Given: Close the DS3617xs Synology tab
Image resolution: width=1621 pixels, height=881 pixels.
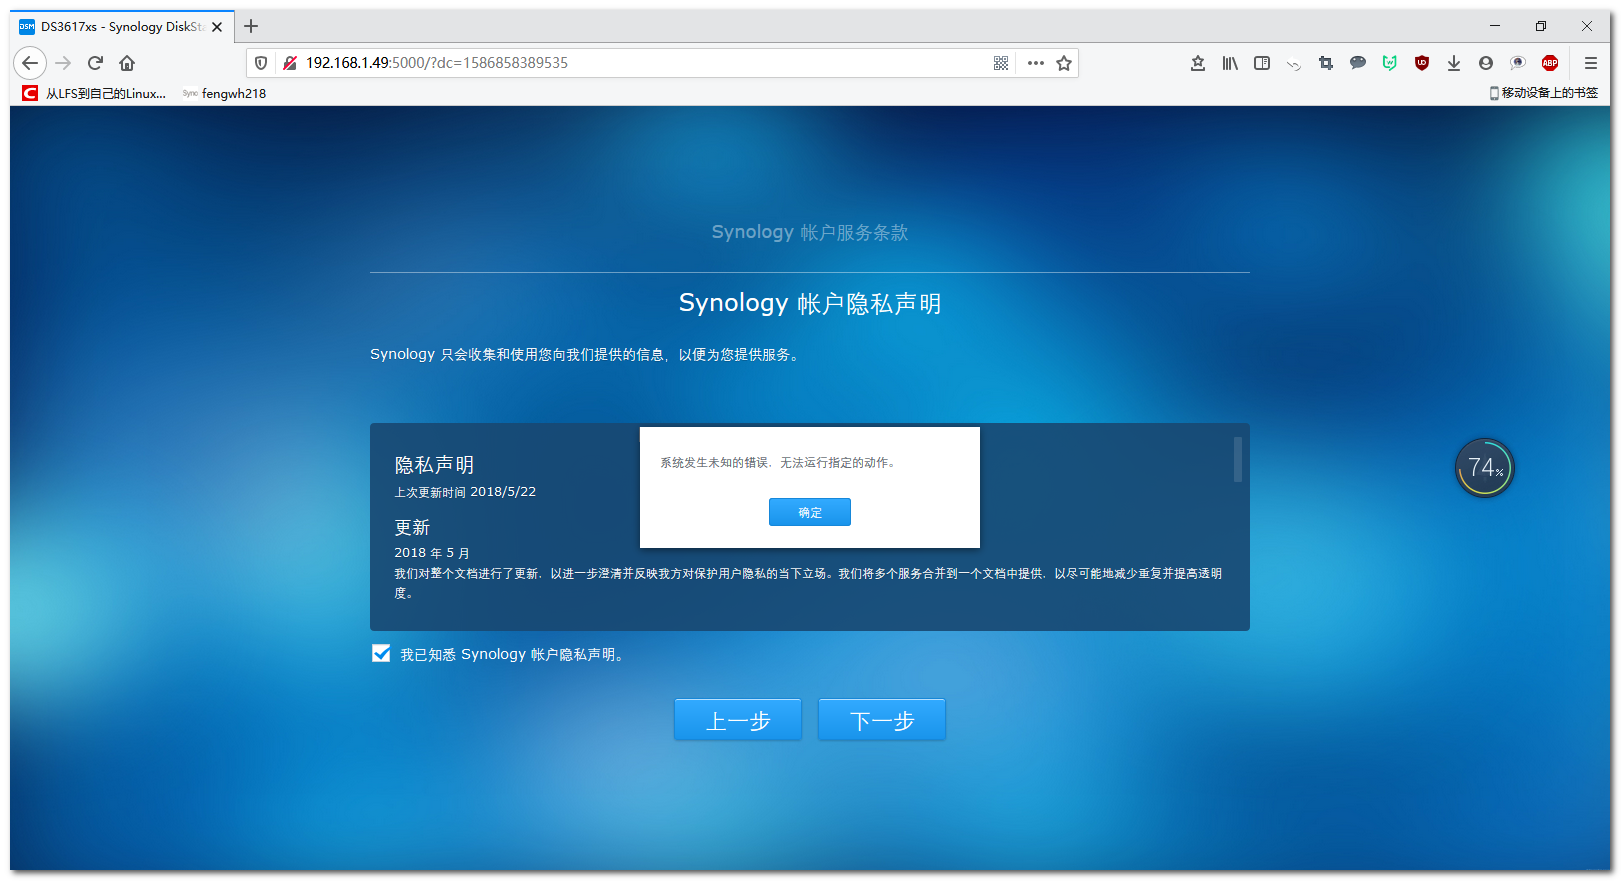Looking at the screenshot, I should coord(217,27).
